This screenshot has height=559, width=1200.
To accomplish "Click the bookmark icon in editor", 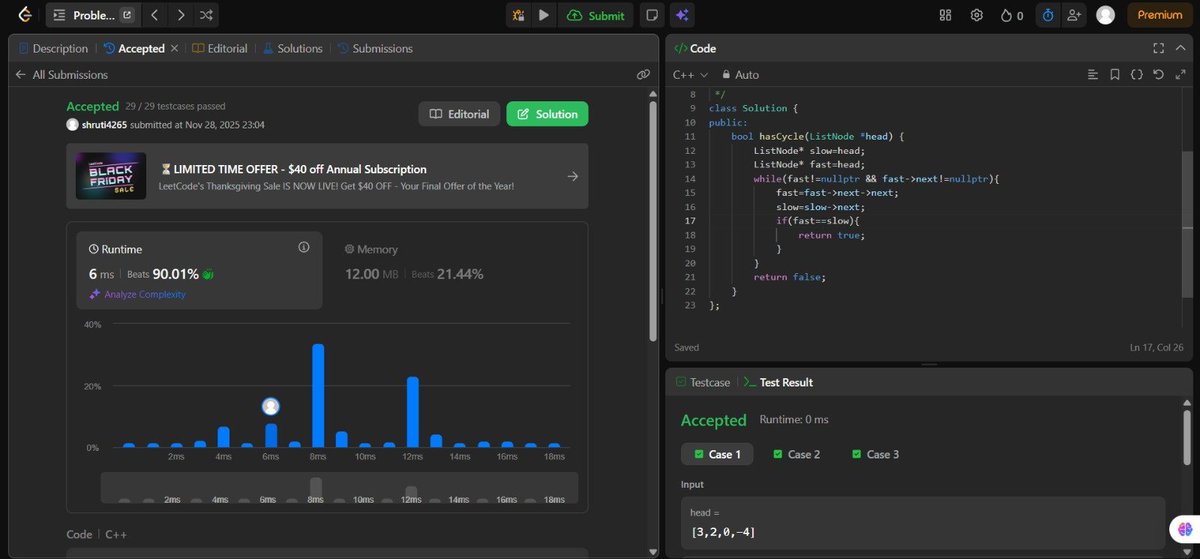I will 1115,74.
